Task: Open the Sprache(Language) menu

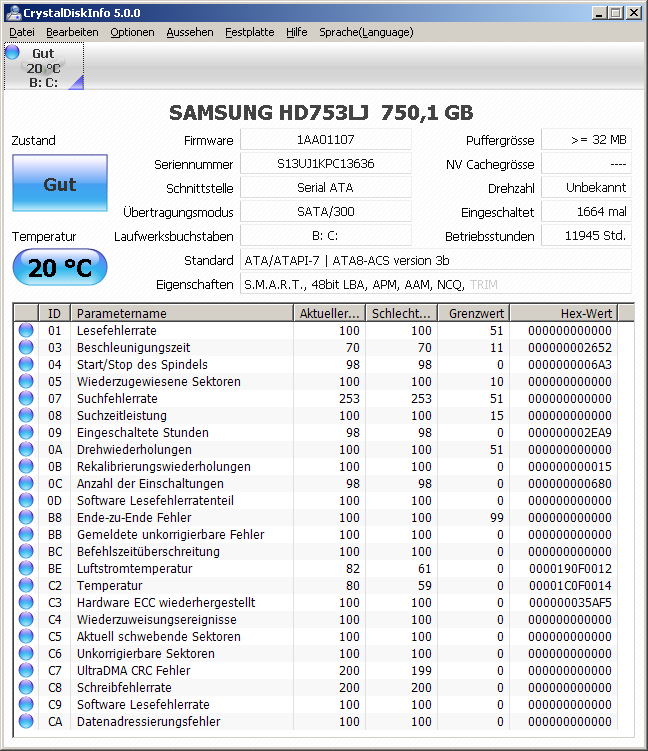Action: pos(366,32)
